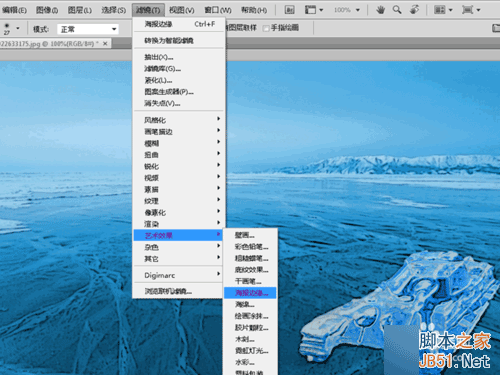500x375 pixels.
Task: Choose 霓虹灯光... neon glow filter
Action: click(250, 351)
